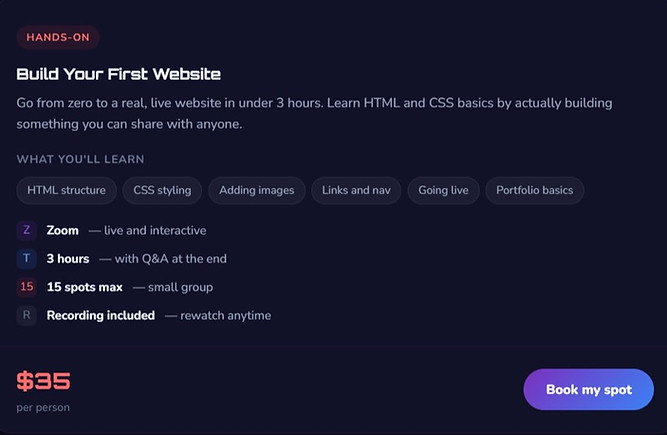Click the Links and nav chip
This screenshot has width=667, height=435.
(356, 190)
